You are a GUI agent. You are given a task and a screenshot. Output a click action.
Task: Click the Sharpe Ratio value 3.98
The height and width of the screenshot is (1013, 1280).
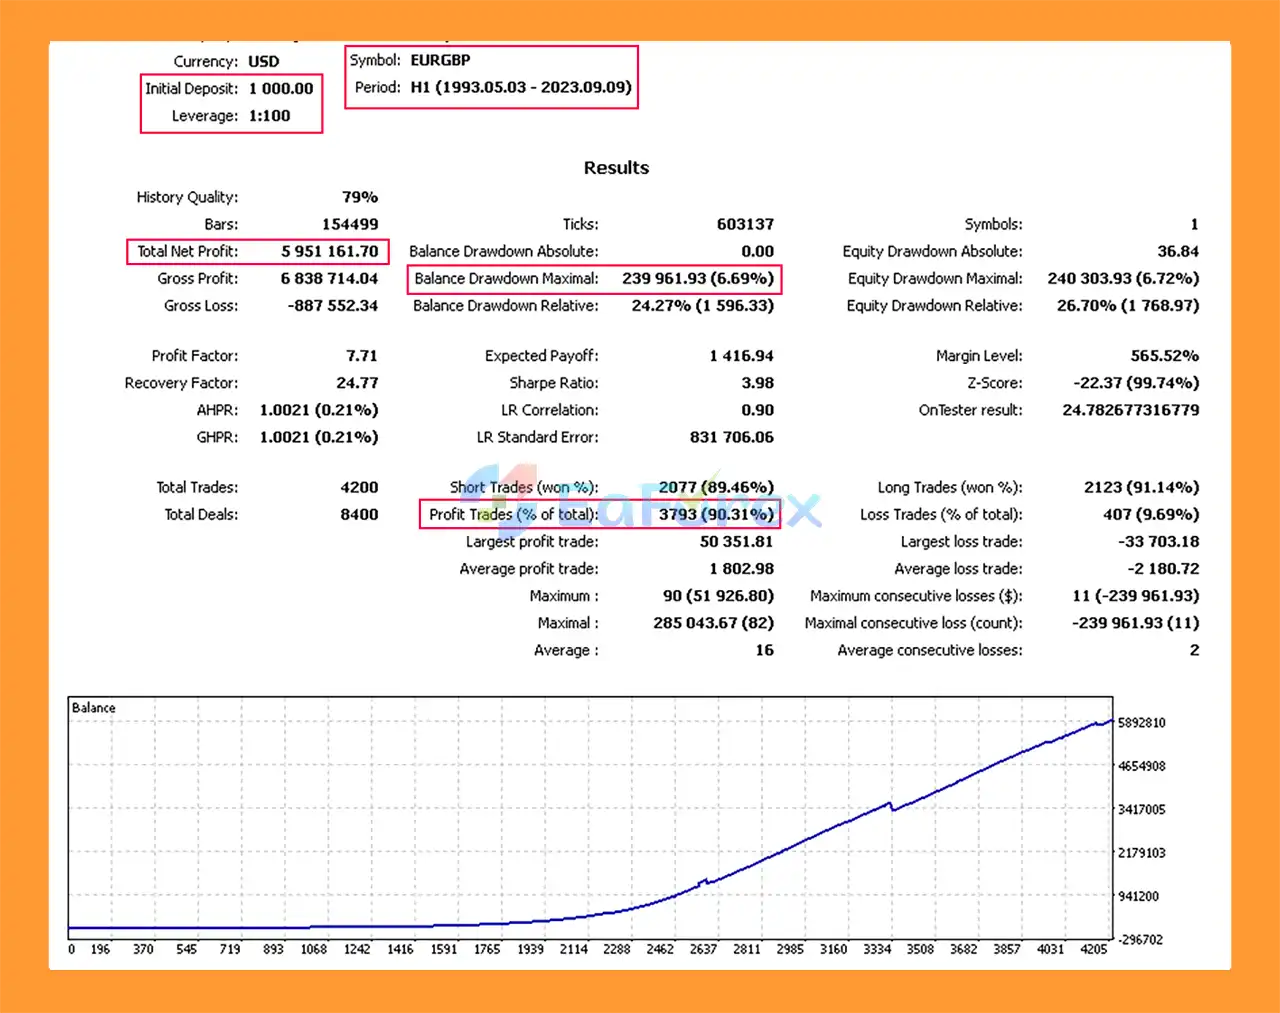click(757, 383)
